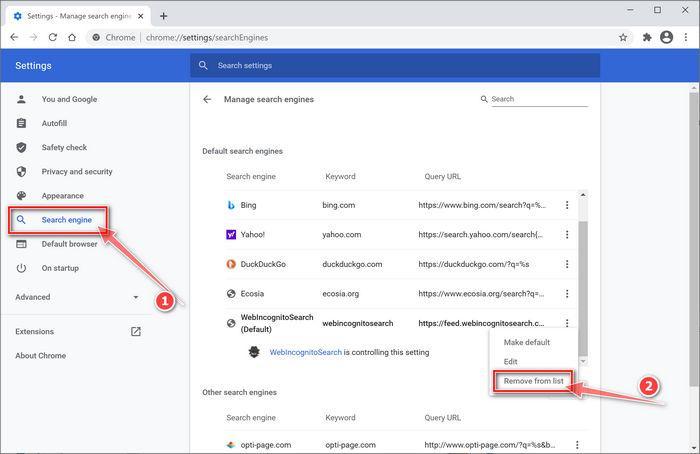Click the Ecosia globe icon
The width and height of the screenshot is (700, 454).
click(231, 293)
